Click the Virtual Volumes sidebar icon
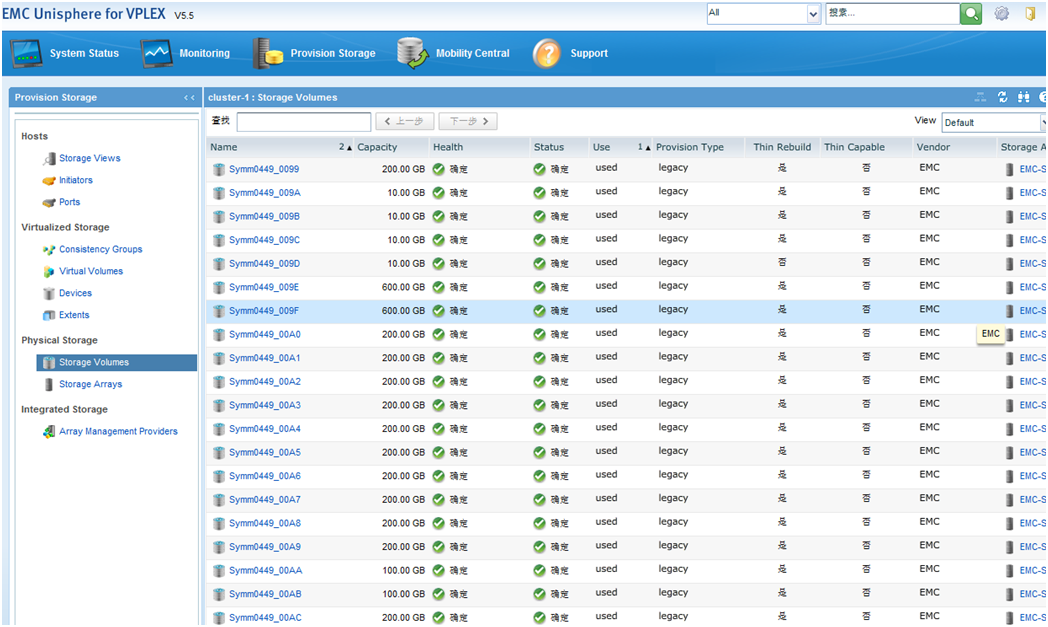 49,271
